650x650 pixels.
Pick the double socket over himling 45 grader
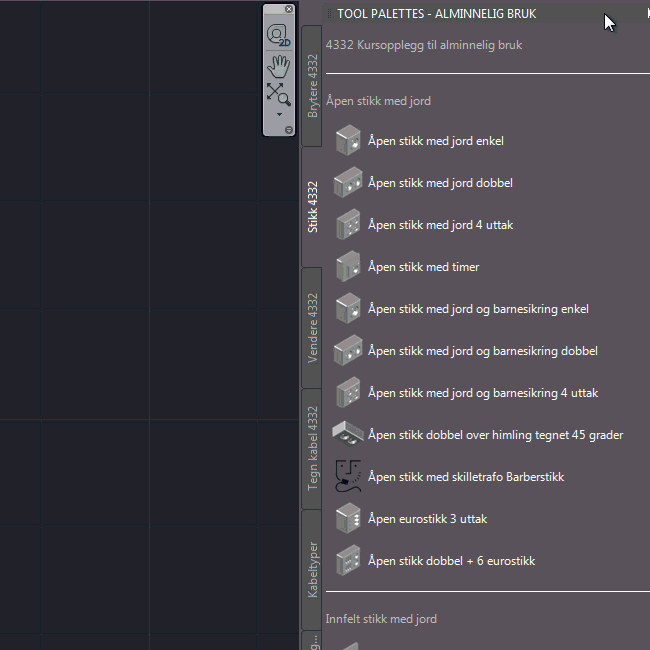pyautogui.click(x=495, y=435)
